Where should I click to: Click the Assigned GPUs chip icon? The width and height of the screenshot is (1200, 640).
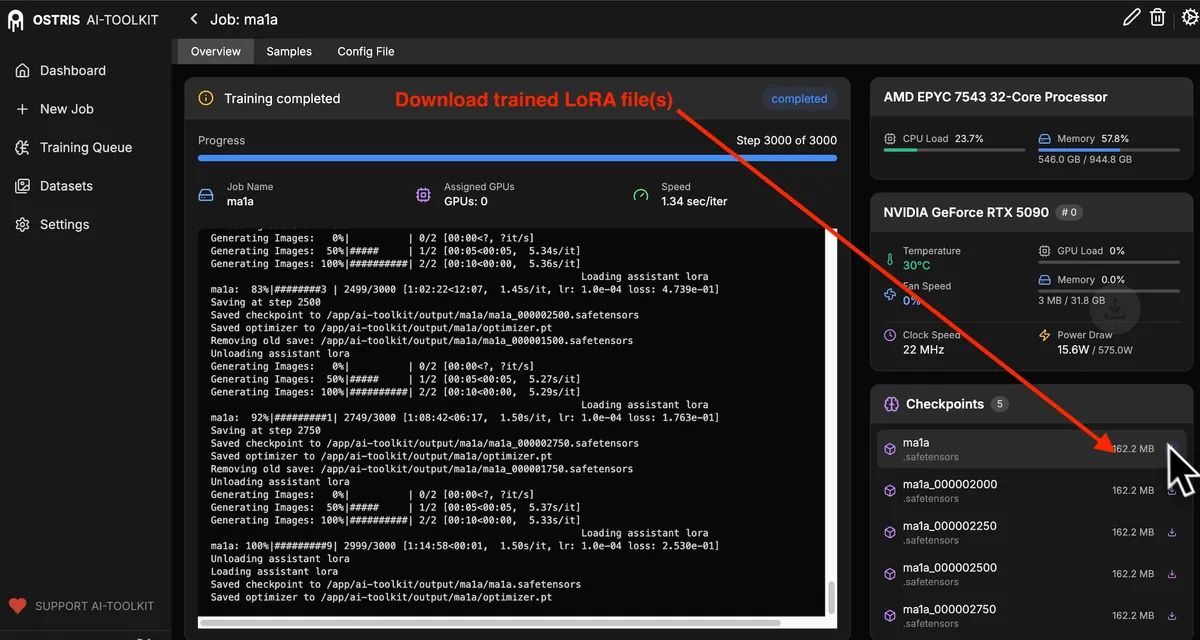423,194
